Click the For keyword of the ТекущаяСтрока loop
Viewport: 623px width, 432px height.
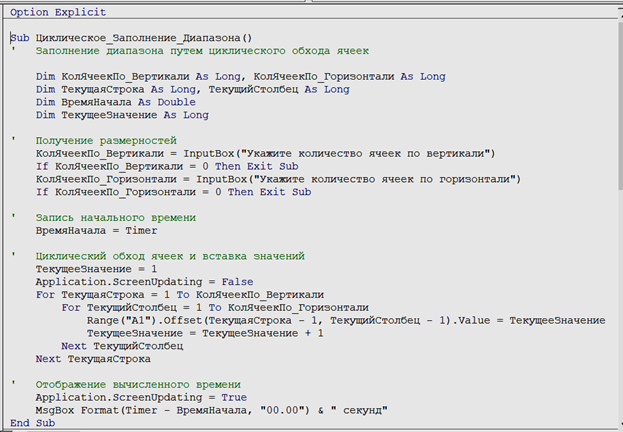(45, 295)
